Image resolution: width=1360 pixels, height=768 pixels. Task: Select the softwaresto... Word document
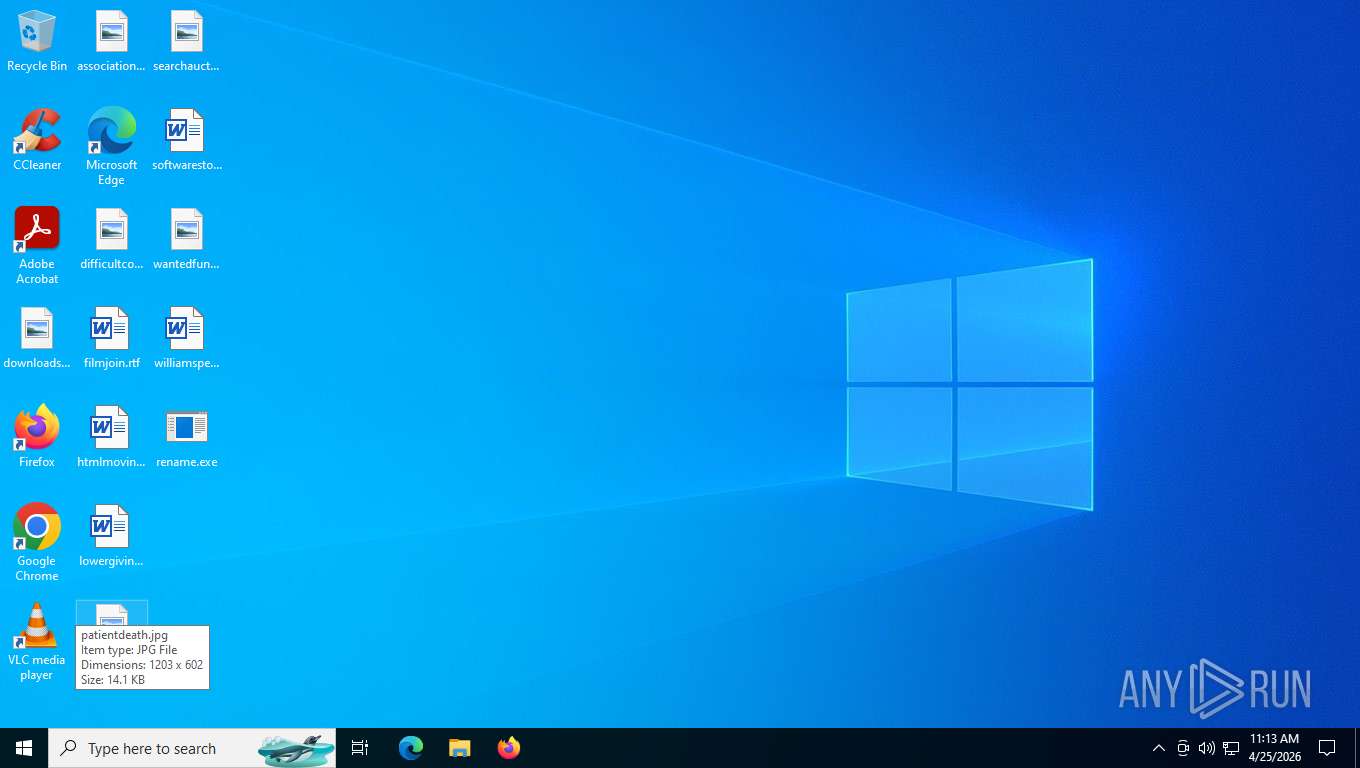(186, 140)
